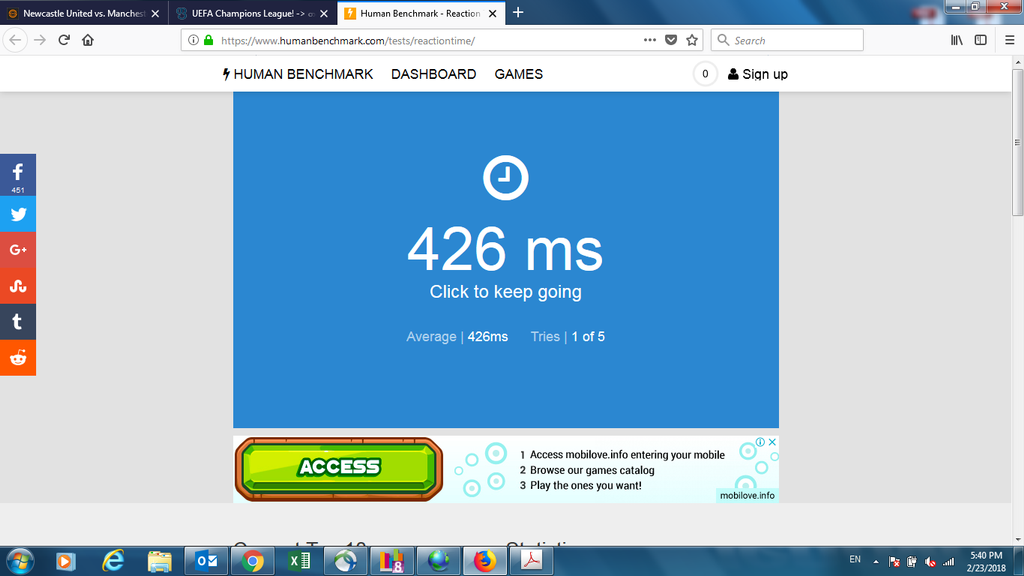Open the Library icon in toolbar
The width and height of the screenshot is (1024, 576).
[x=957, y=40]
